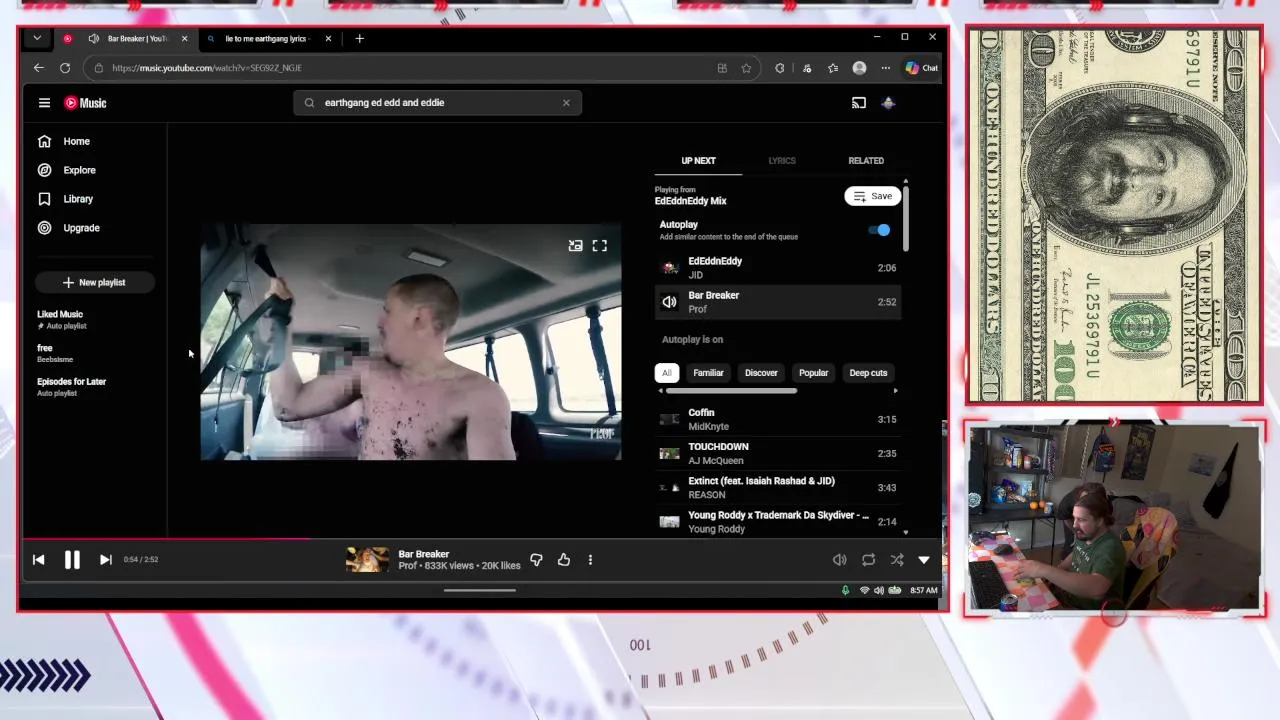Screen dimensions: 1280x720
Task: Switch to the LYRICS tab
Action: (x=782, y=161)
